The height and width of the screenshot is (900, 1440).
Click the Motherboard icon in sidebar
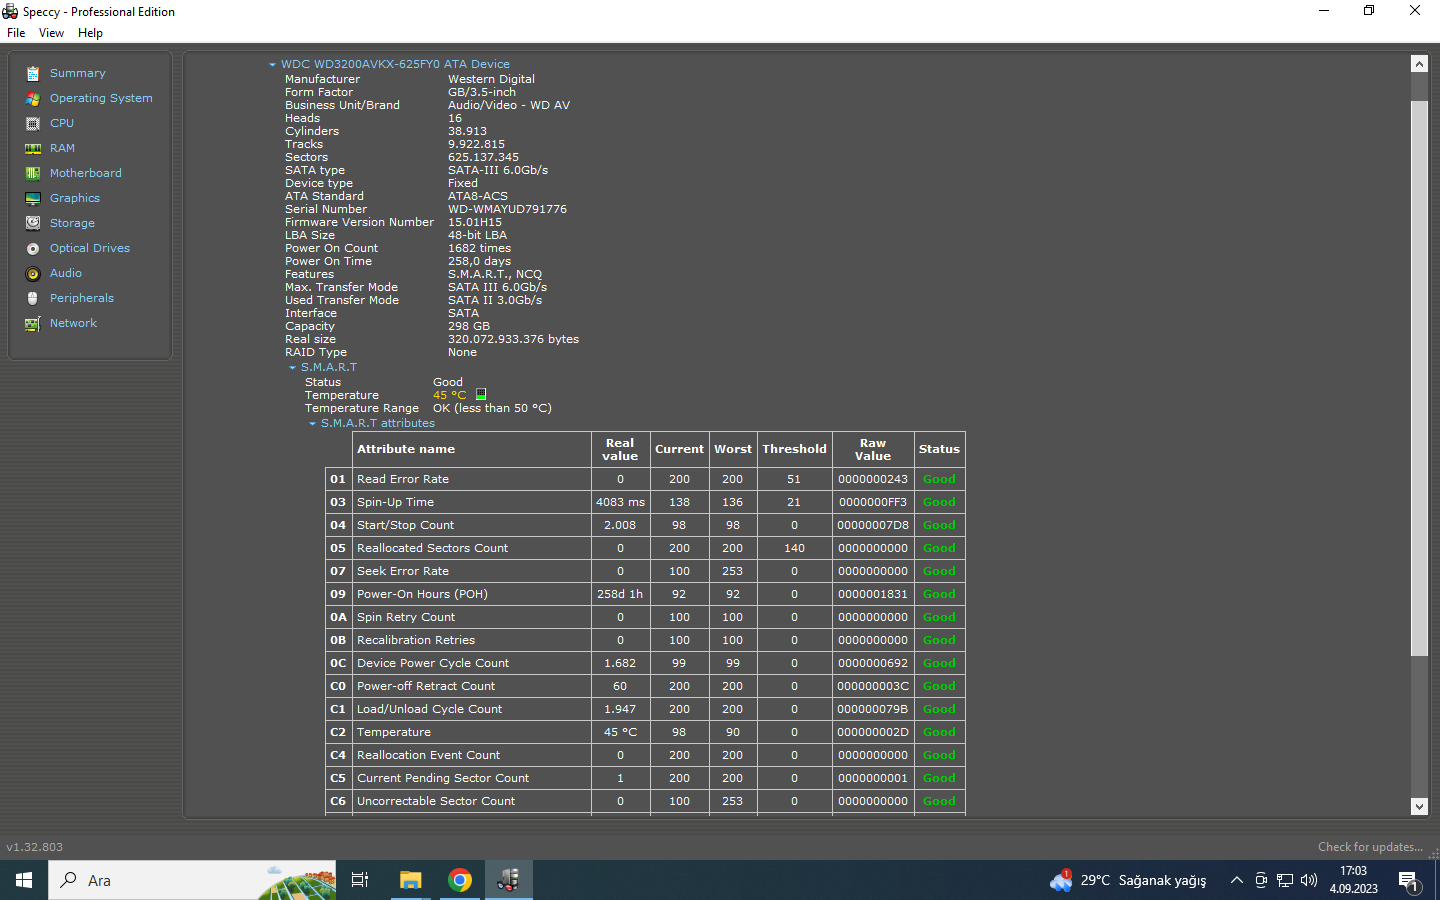point(33,173)
